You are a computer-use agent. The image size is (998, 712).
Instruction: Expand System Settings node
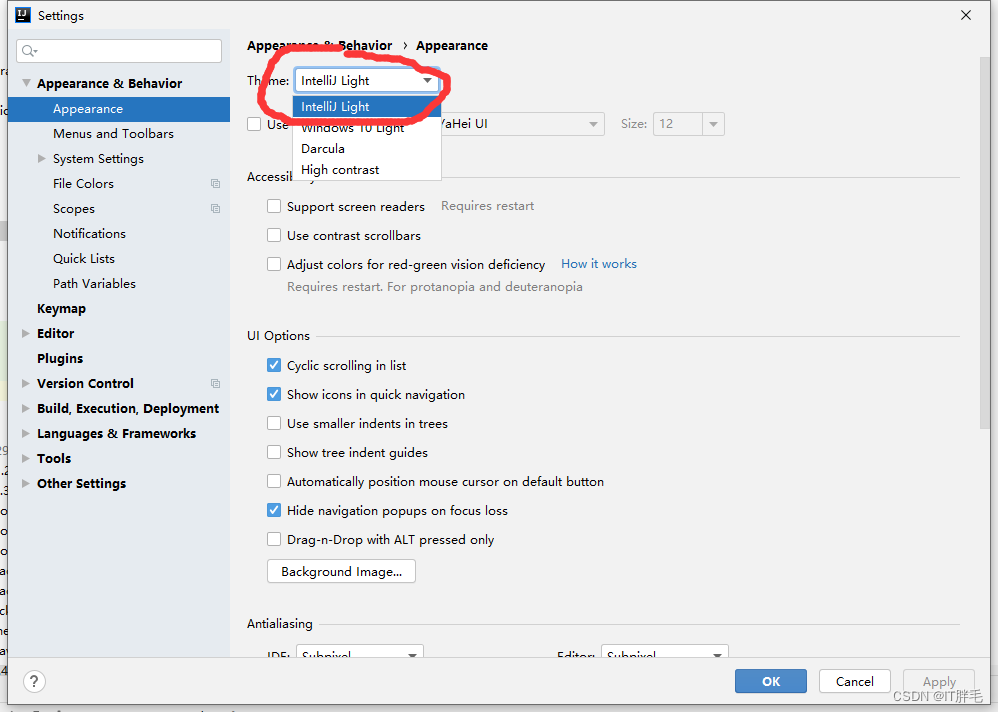click(x=41, y=158)
